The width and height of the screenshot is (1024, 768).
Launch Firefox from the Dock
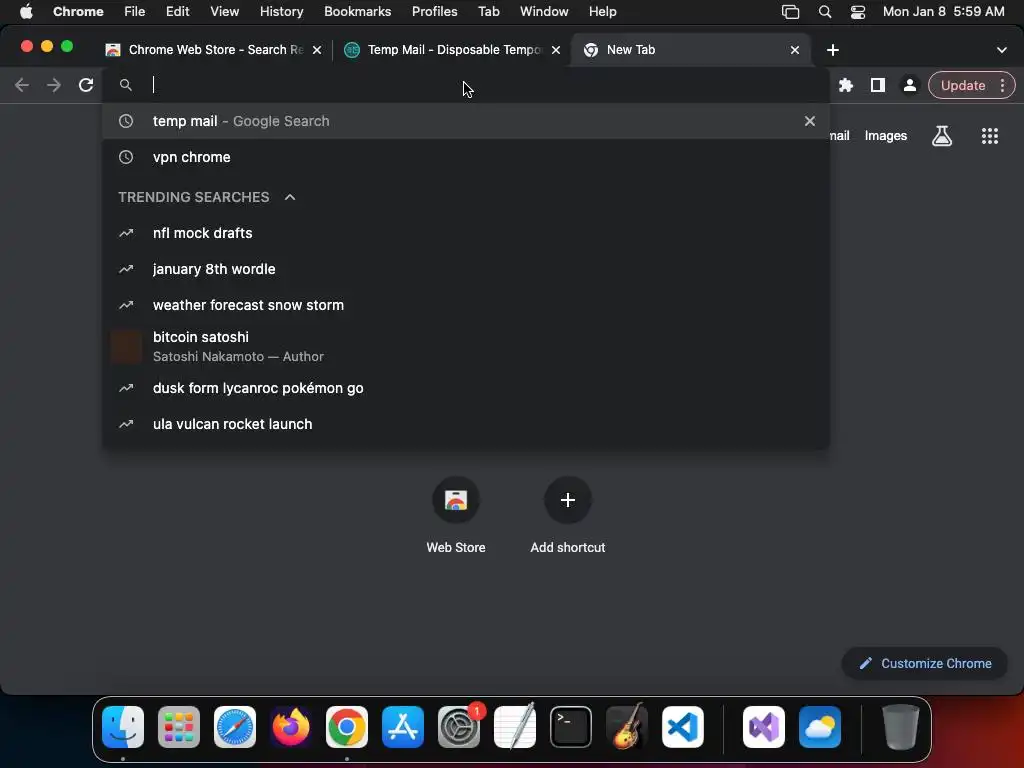pyautogui.click(x=291, y=727)
